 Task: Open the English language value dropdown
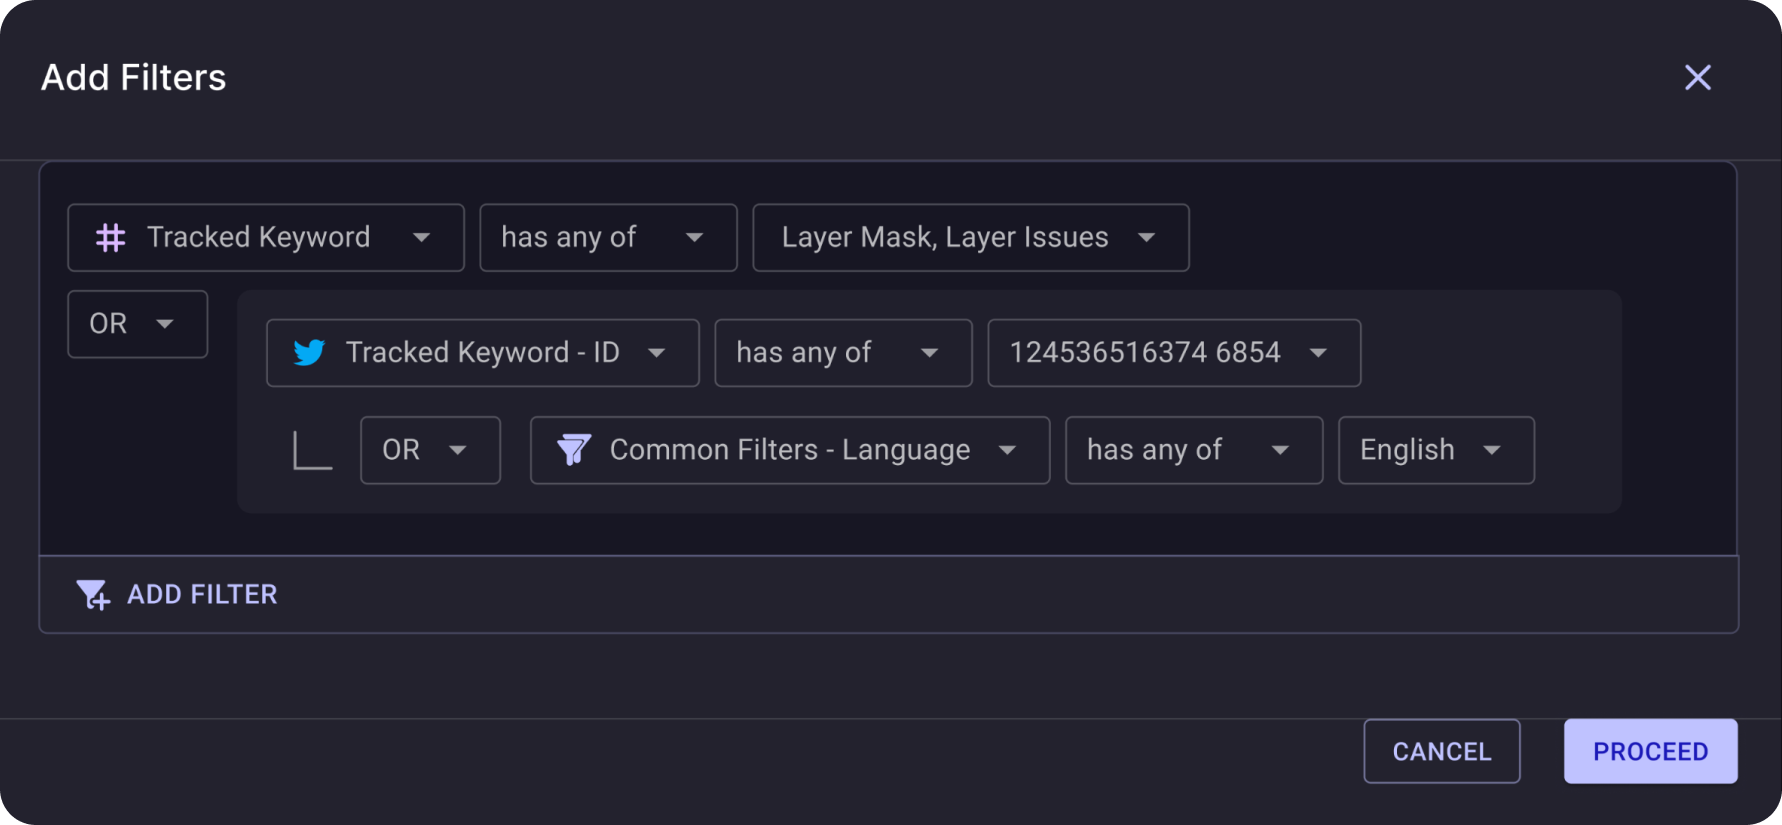point(1436,450)
